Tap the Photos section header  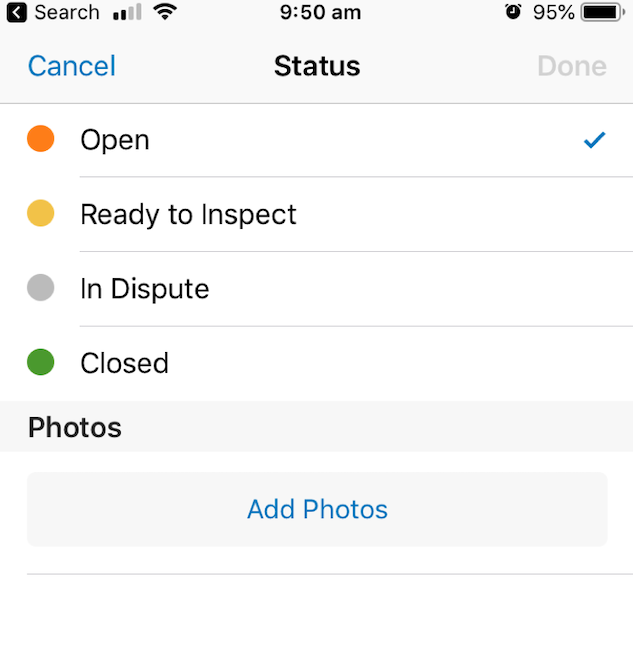pos(75,427)
